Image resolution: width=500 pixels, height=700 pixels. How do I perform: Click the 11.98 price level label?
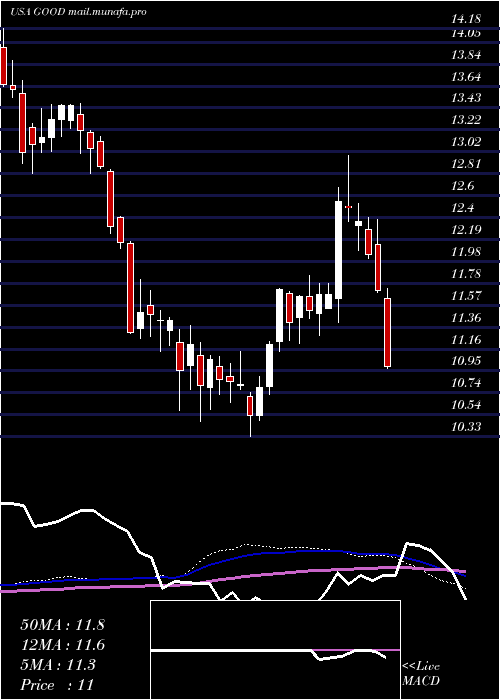tap(466, 252)
